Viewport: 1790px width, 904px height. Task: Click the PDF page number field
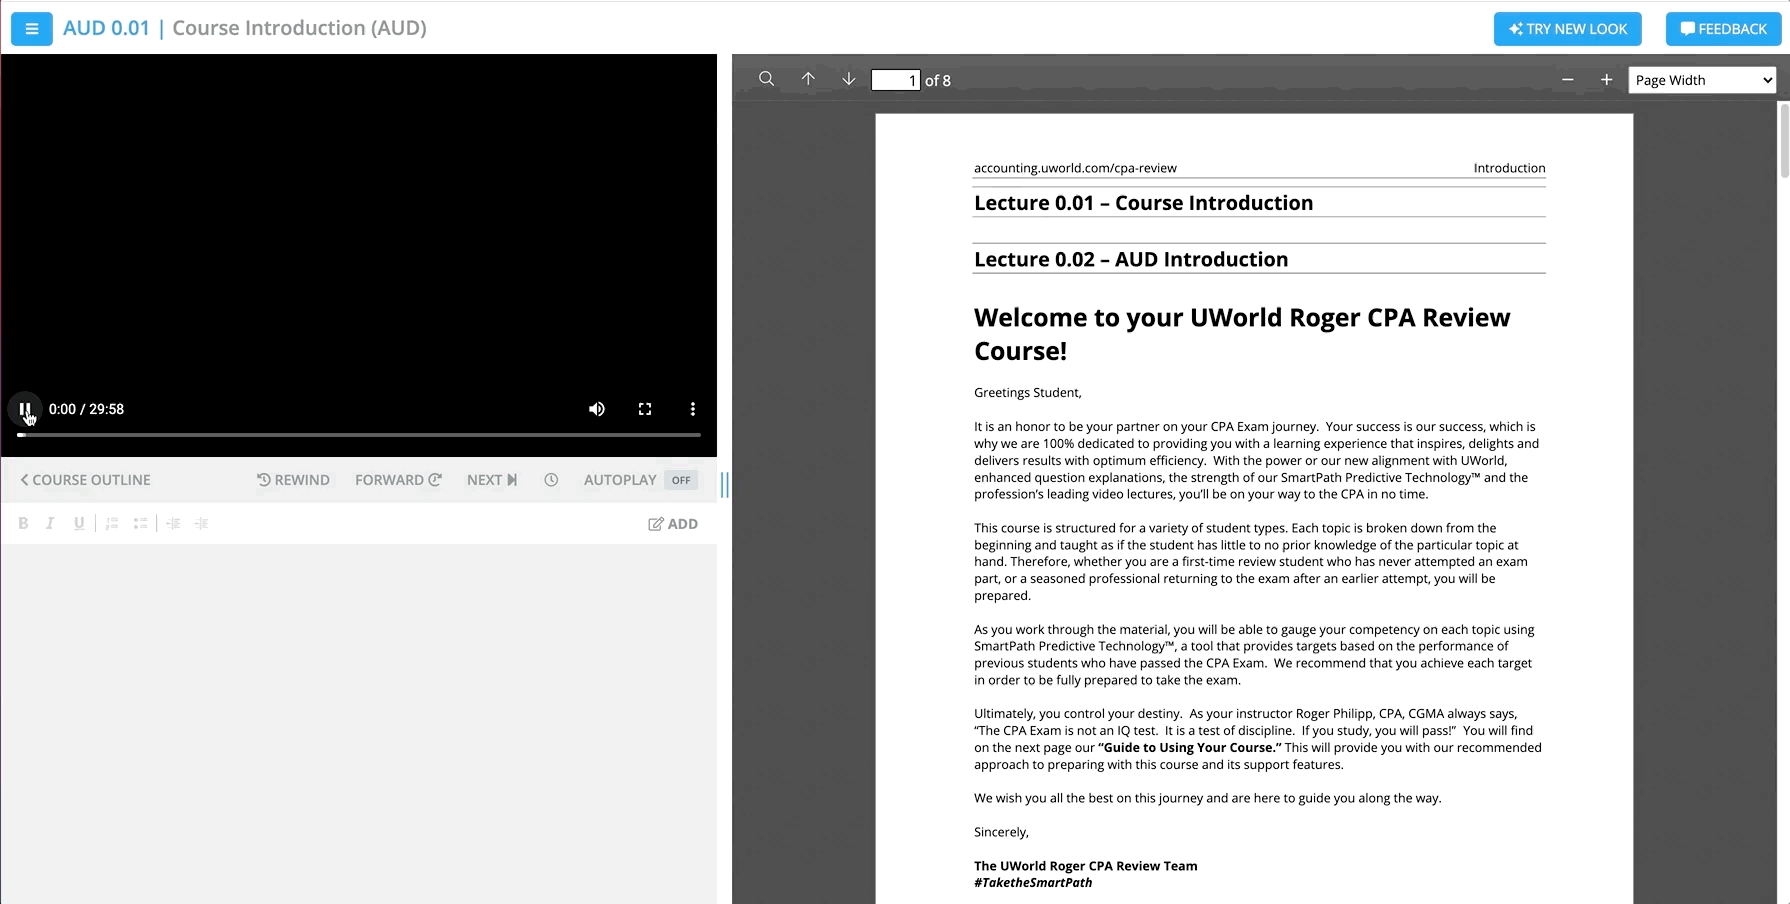[895, 80]
